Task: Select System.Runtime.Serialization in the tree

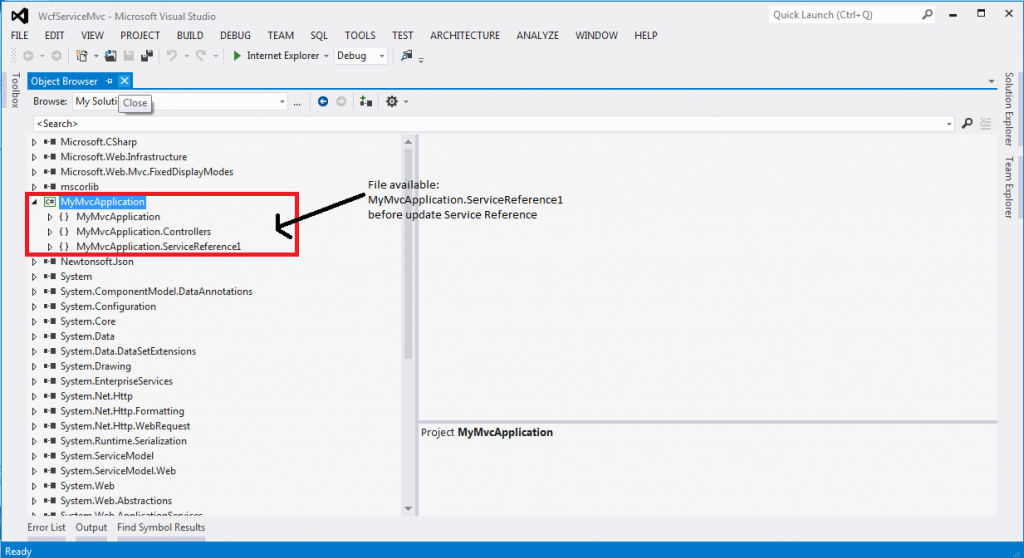Action: point(123,441)
